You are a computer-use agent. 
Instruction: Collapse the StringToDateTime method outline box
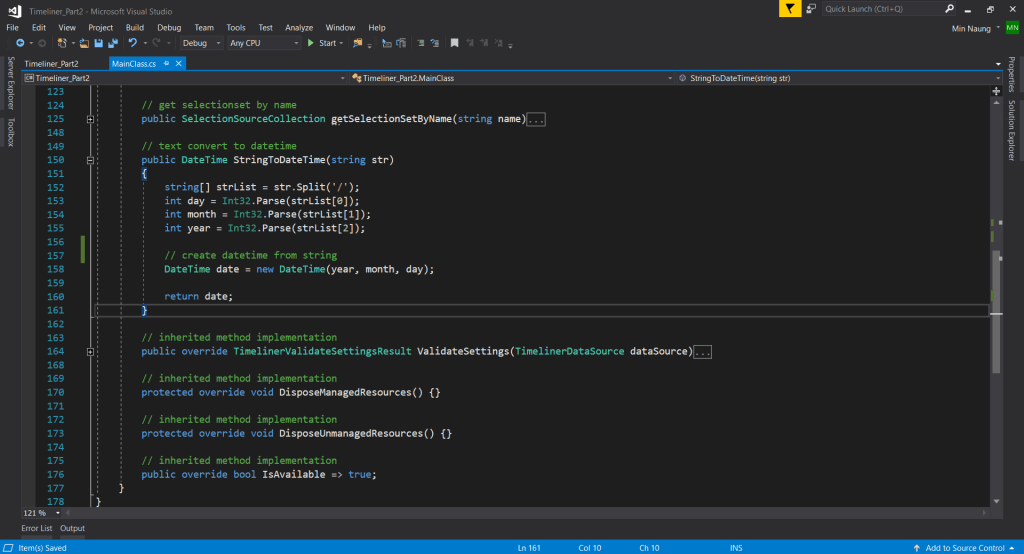click(x=91, y=160)
